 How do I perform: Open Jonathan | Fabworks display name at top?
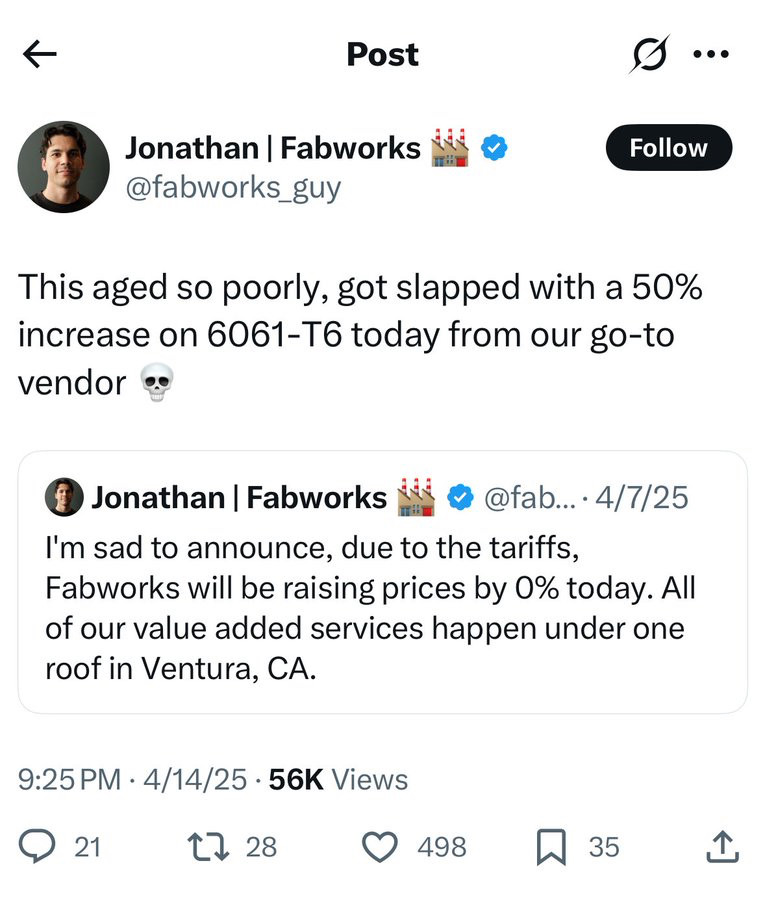tap(273, 148)
